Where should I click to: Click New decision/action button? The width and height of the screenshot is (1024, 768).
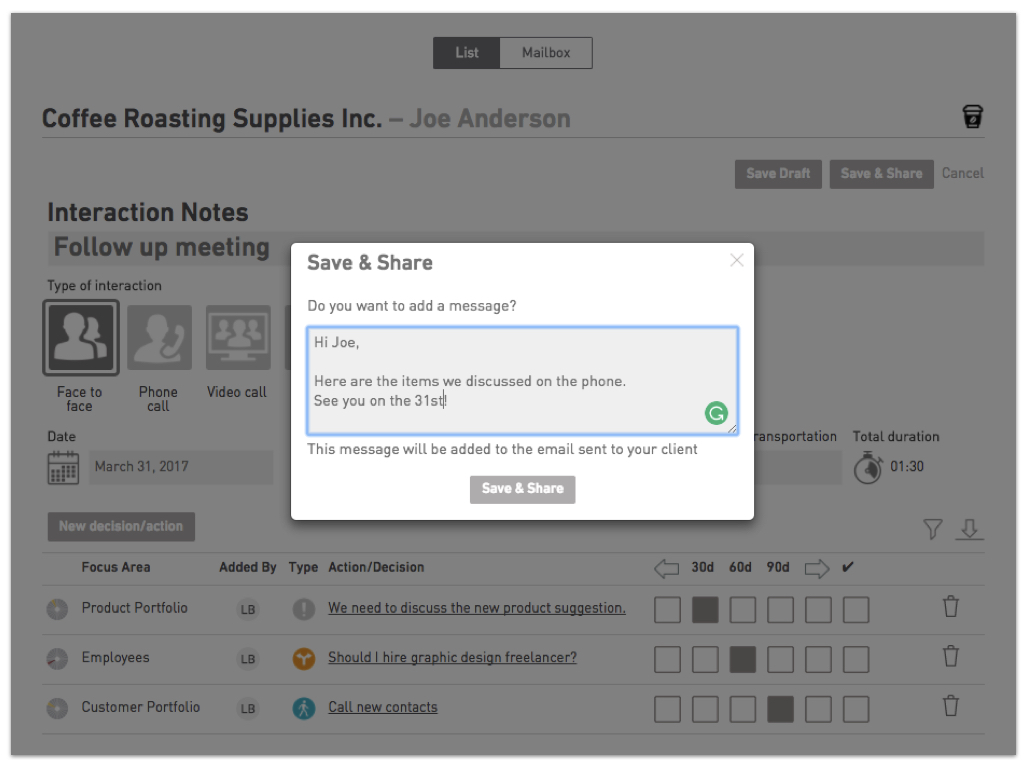point(121,526)
